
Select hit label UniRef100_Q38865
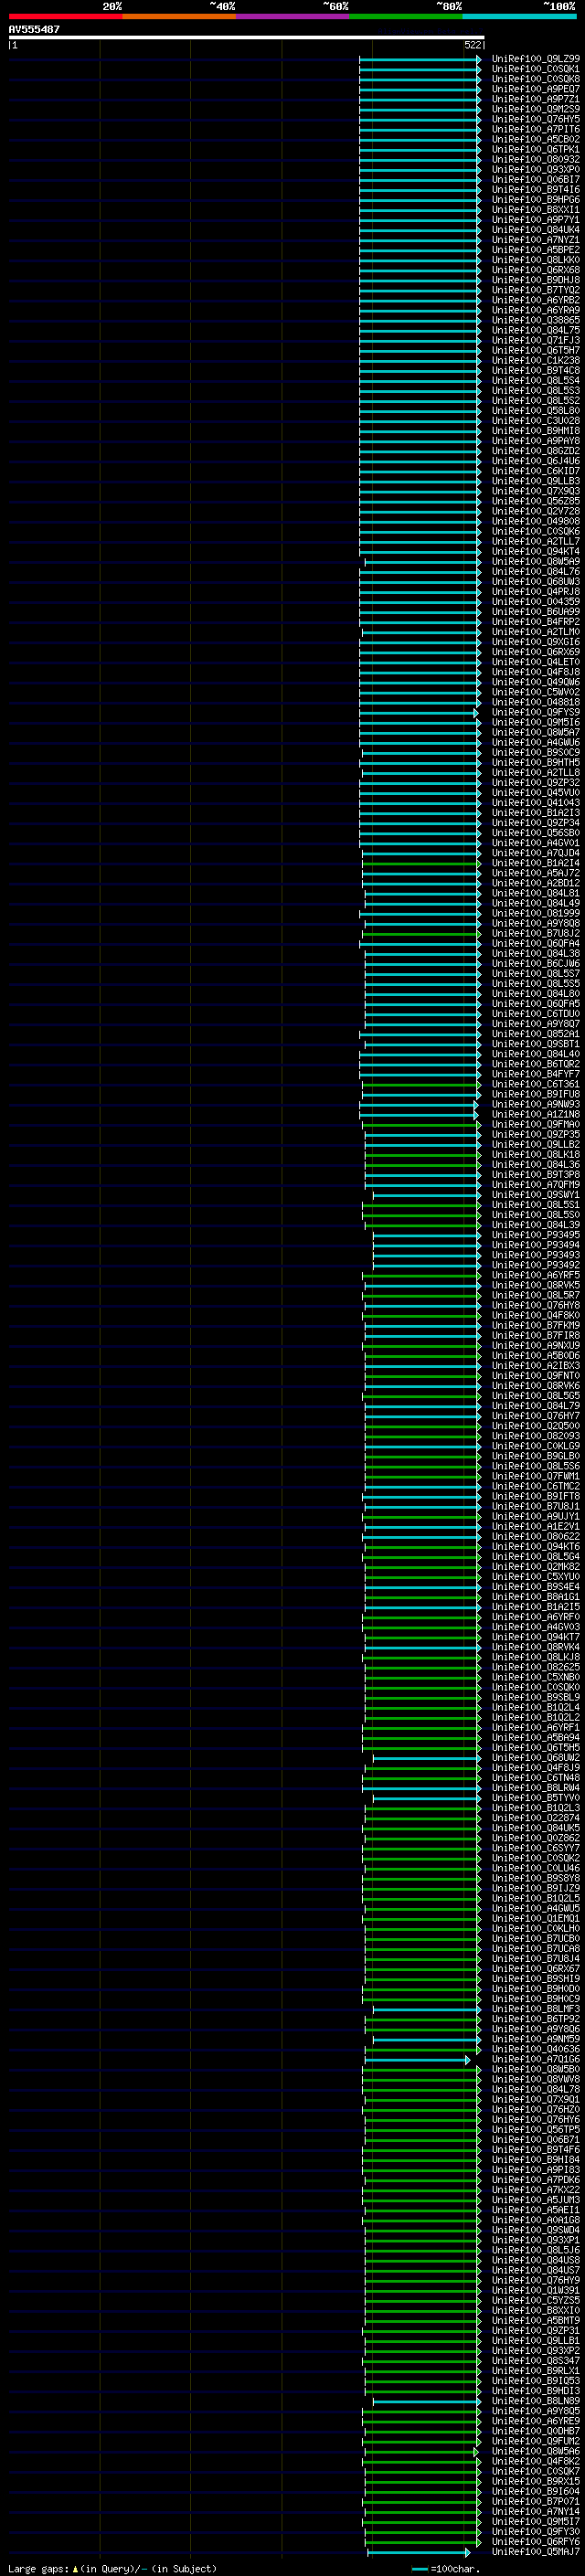point(536,320)
